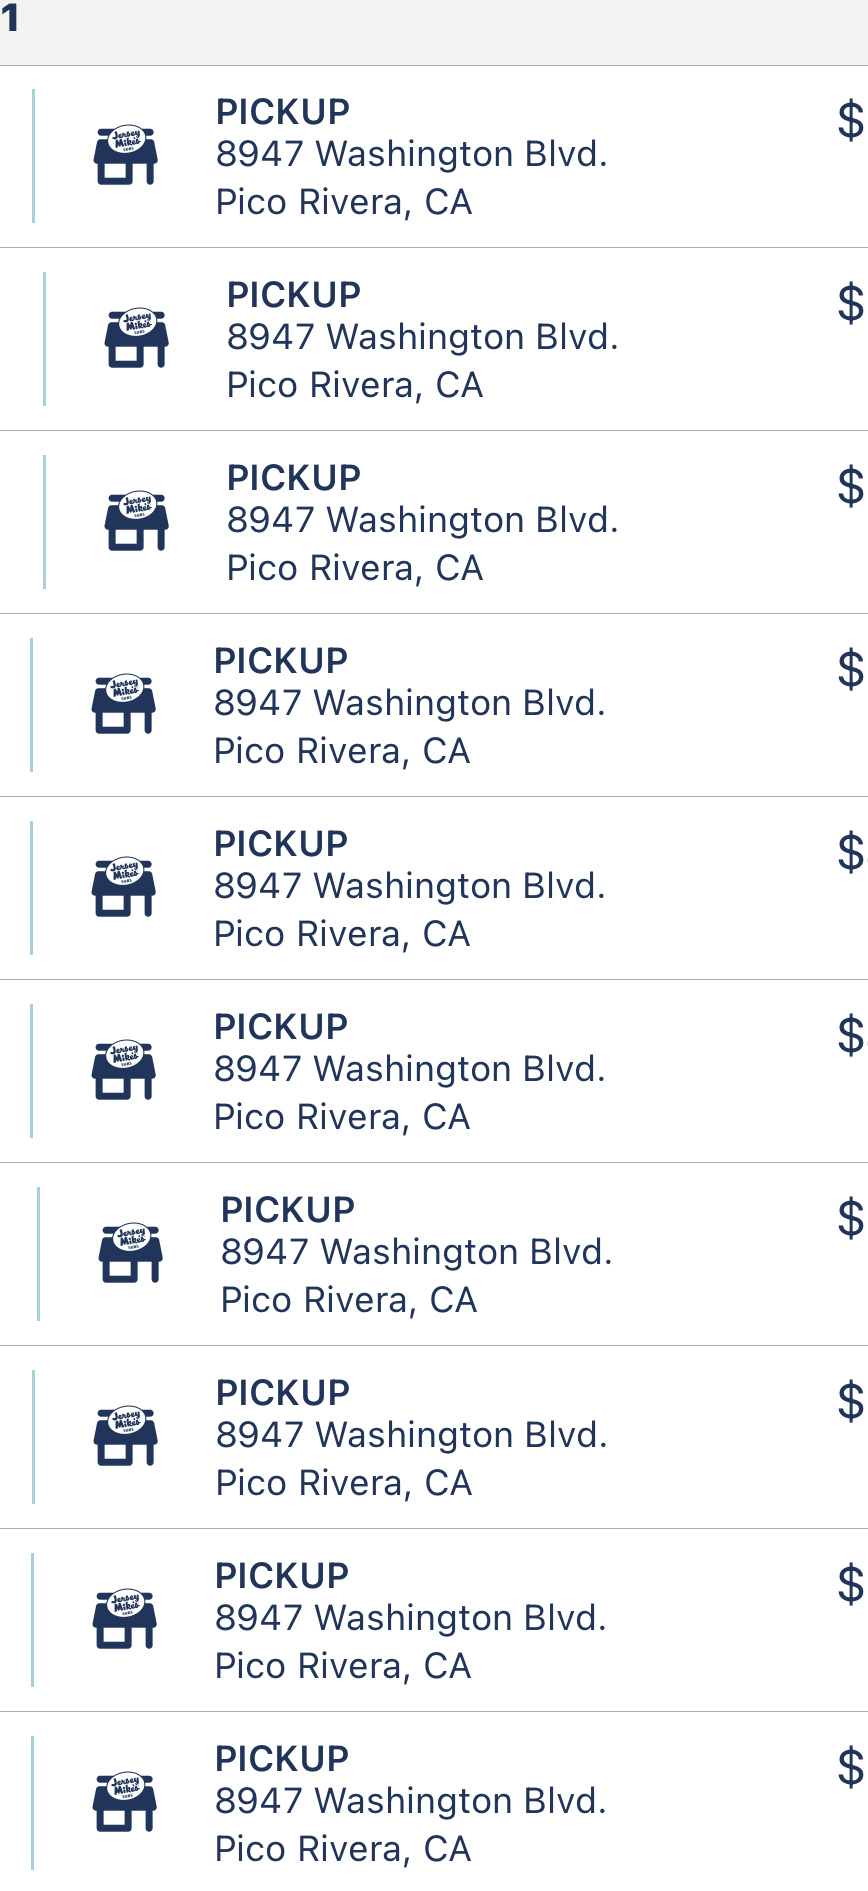Screen dimensions: 868x1891
Task: Select the fifth PICKUP Pico Rivera entry
Action: (409, 888)
